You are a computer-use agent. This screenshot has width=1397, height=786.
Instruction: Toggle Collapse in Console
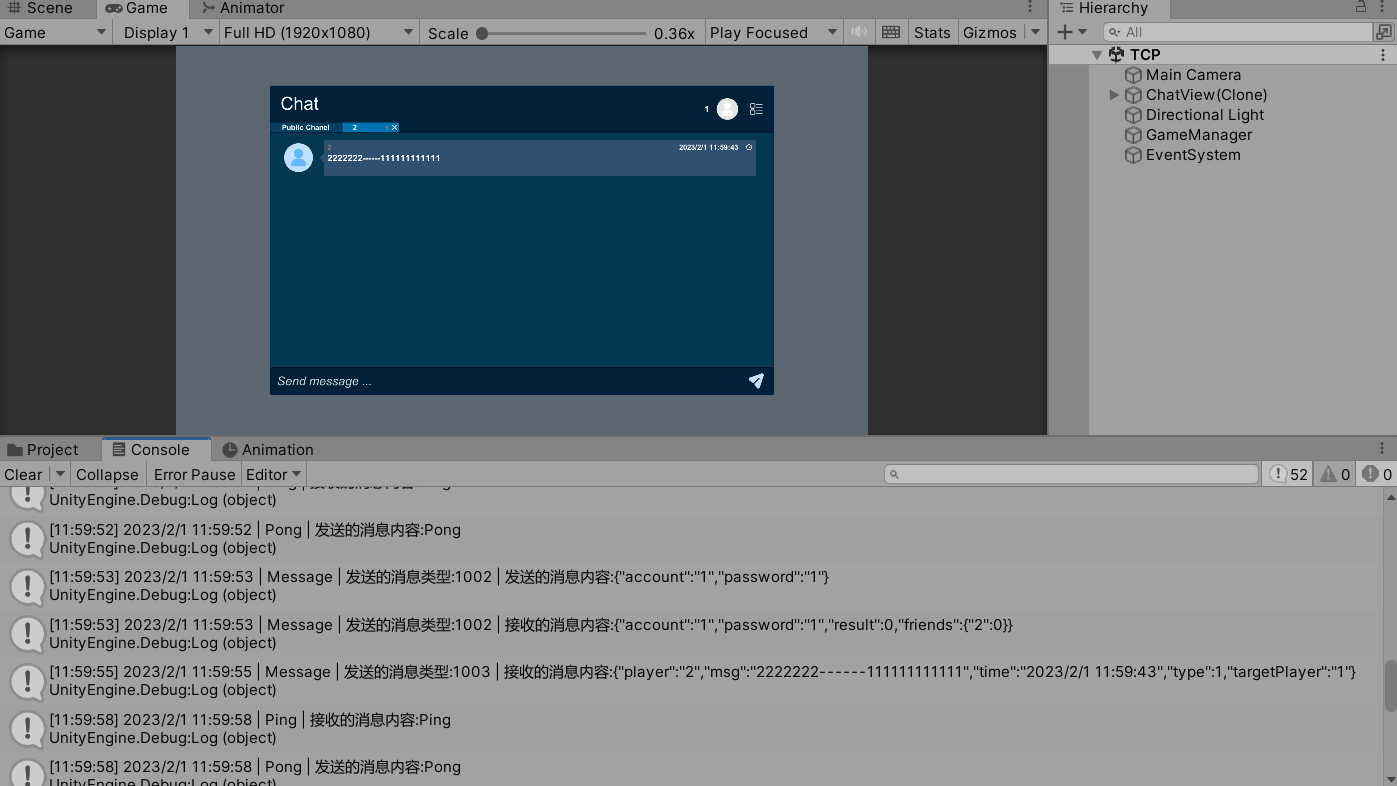tap(107, 475)
